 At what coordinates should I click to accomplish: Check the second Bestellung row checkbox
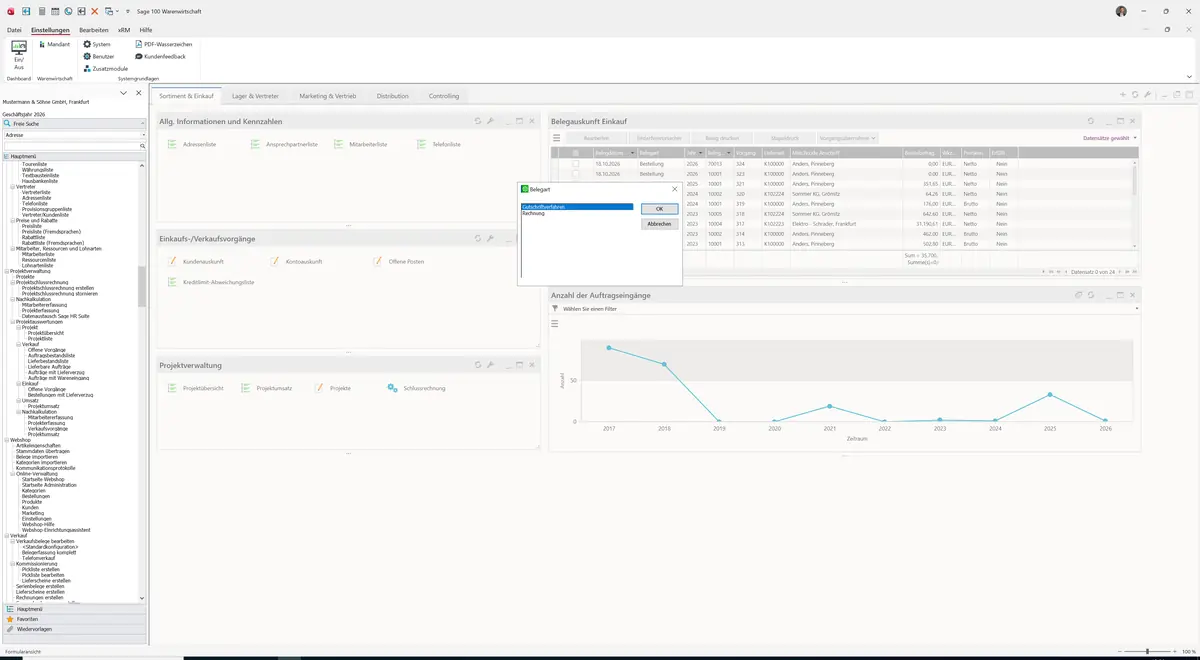tap(575, 174)
